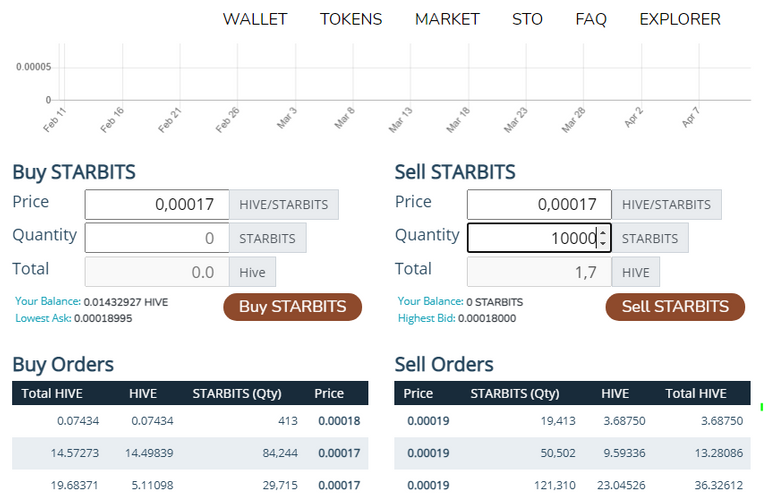Select sell order HIVE value 23.04526

[x=621, y=485]
